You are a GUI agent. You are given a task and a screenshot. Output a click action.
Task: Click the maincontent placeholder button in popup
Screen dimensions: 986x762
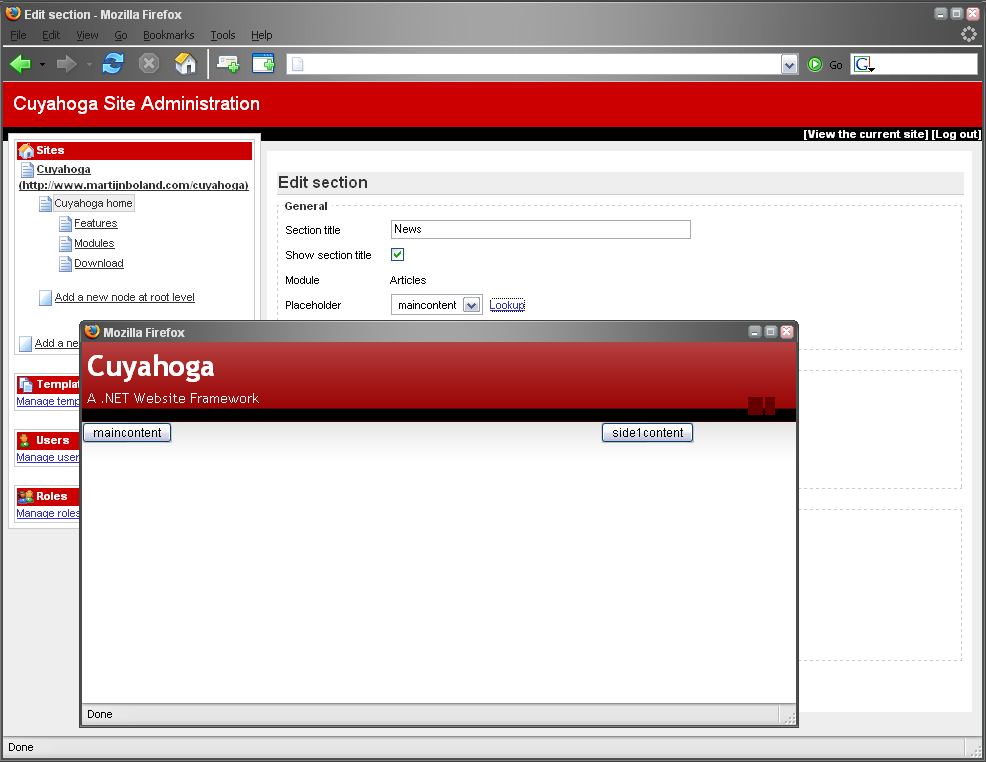(x=127, y=433)
